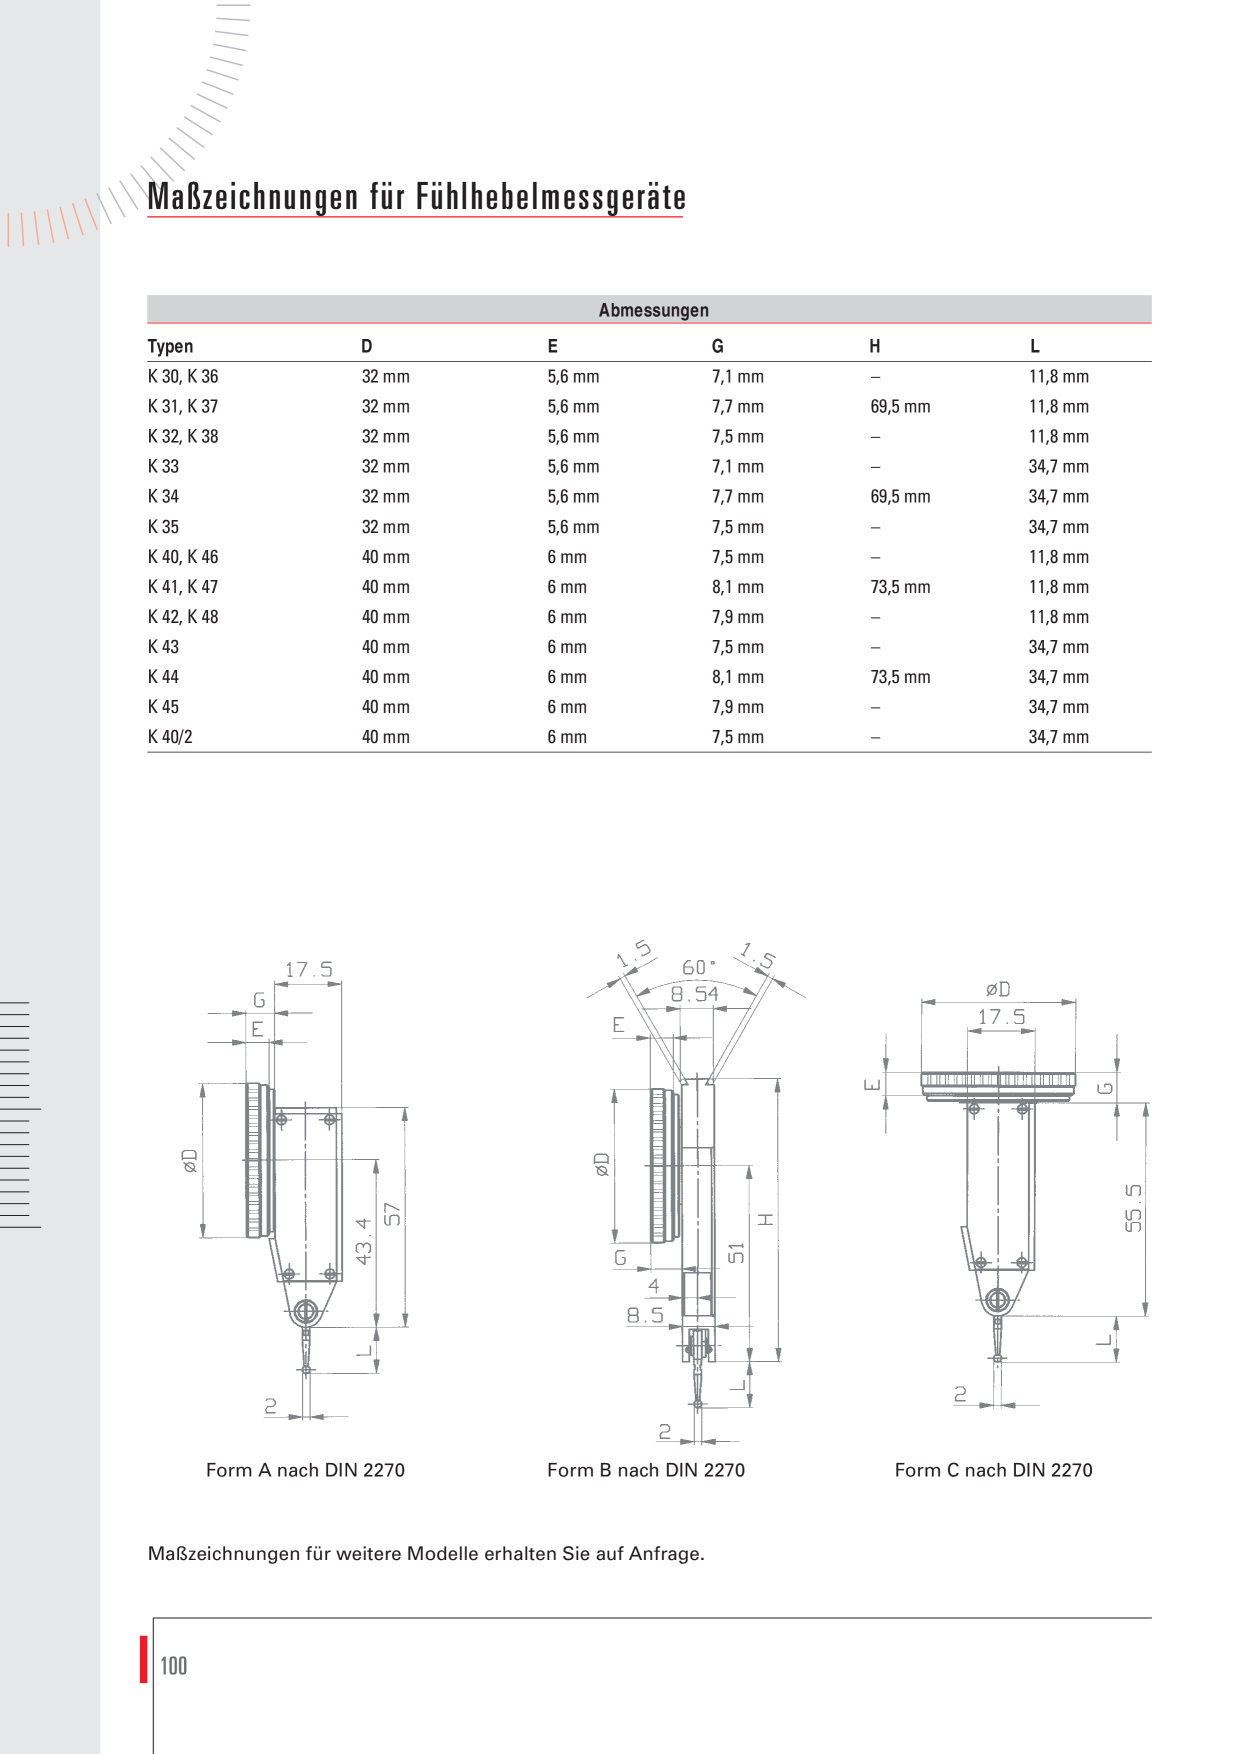Click the caption 'Form A nach DIN 2270'
The image size is (1240, 1754).
pyautogui.click(x=305, y=1470)
